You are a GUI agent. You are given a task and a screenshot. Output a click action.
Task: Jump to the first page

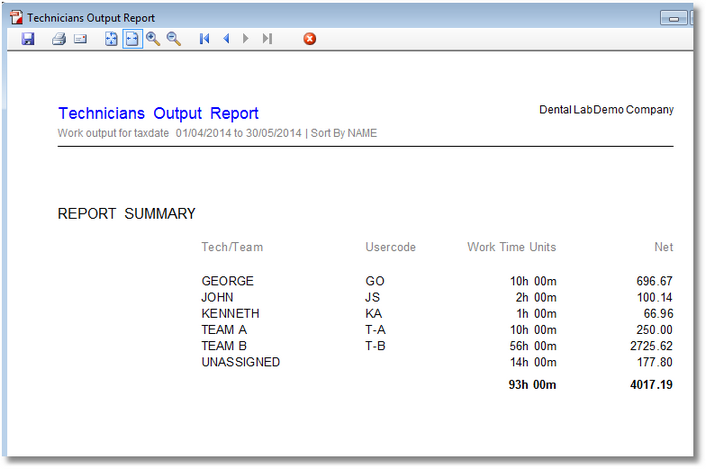click(x=205, y=39)
